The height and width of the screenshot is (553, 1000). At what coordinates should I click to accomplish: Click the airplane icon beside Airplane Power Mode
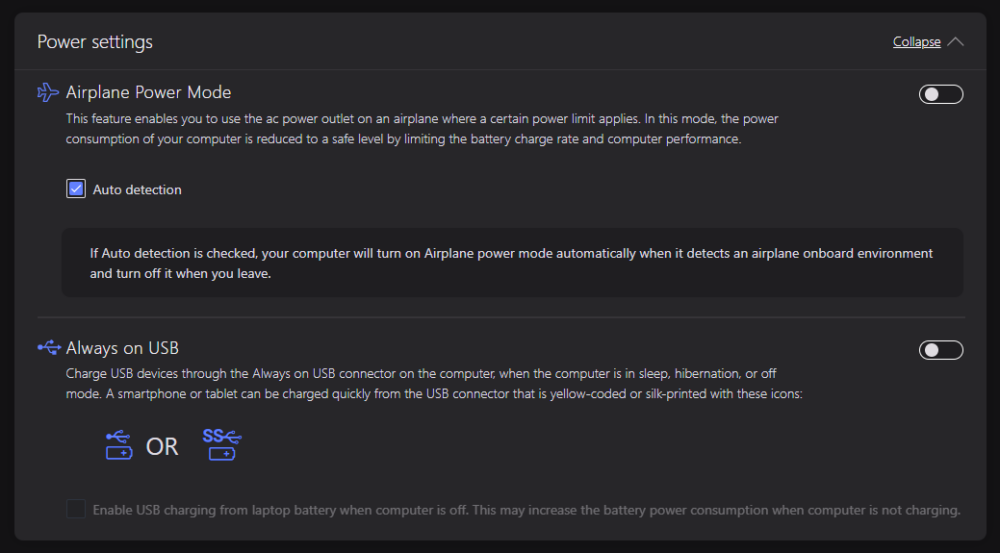(48, 93)
